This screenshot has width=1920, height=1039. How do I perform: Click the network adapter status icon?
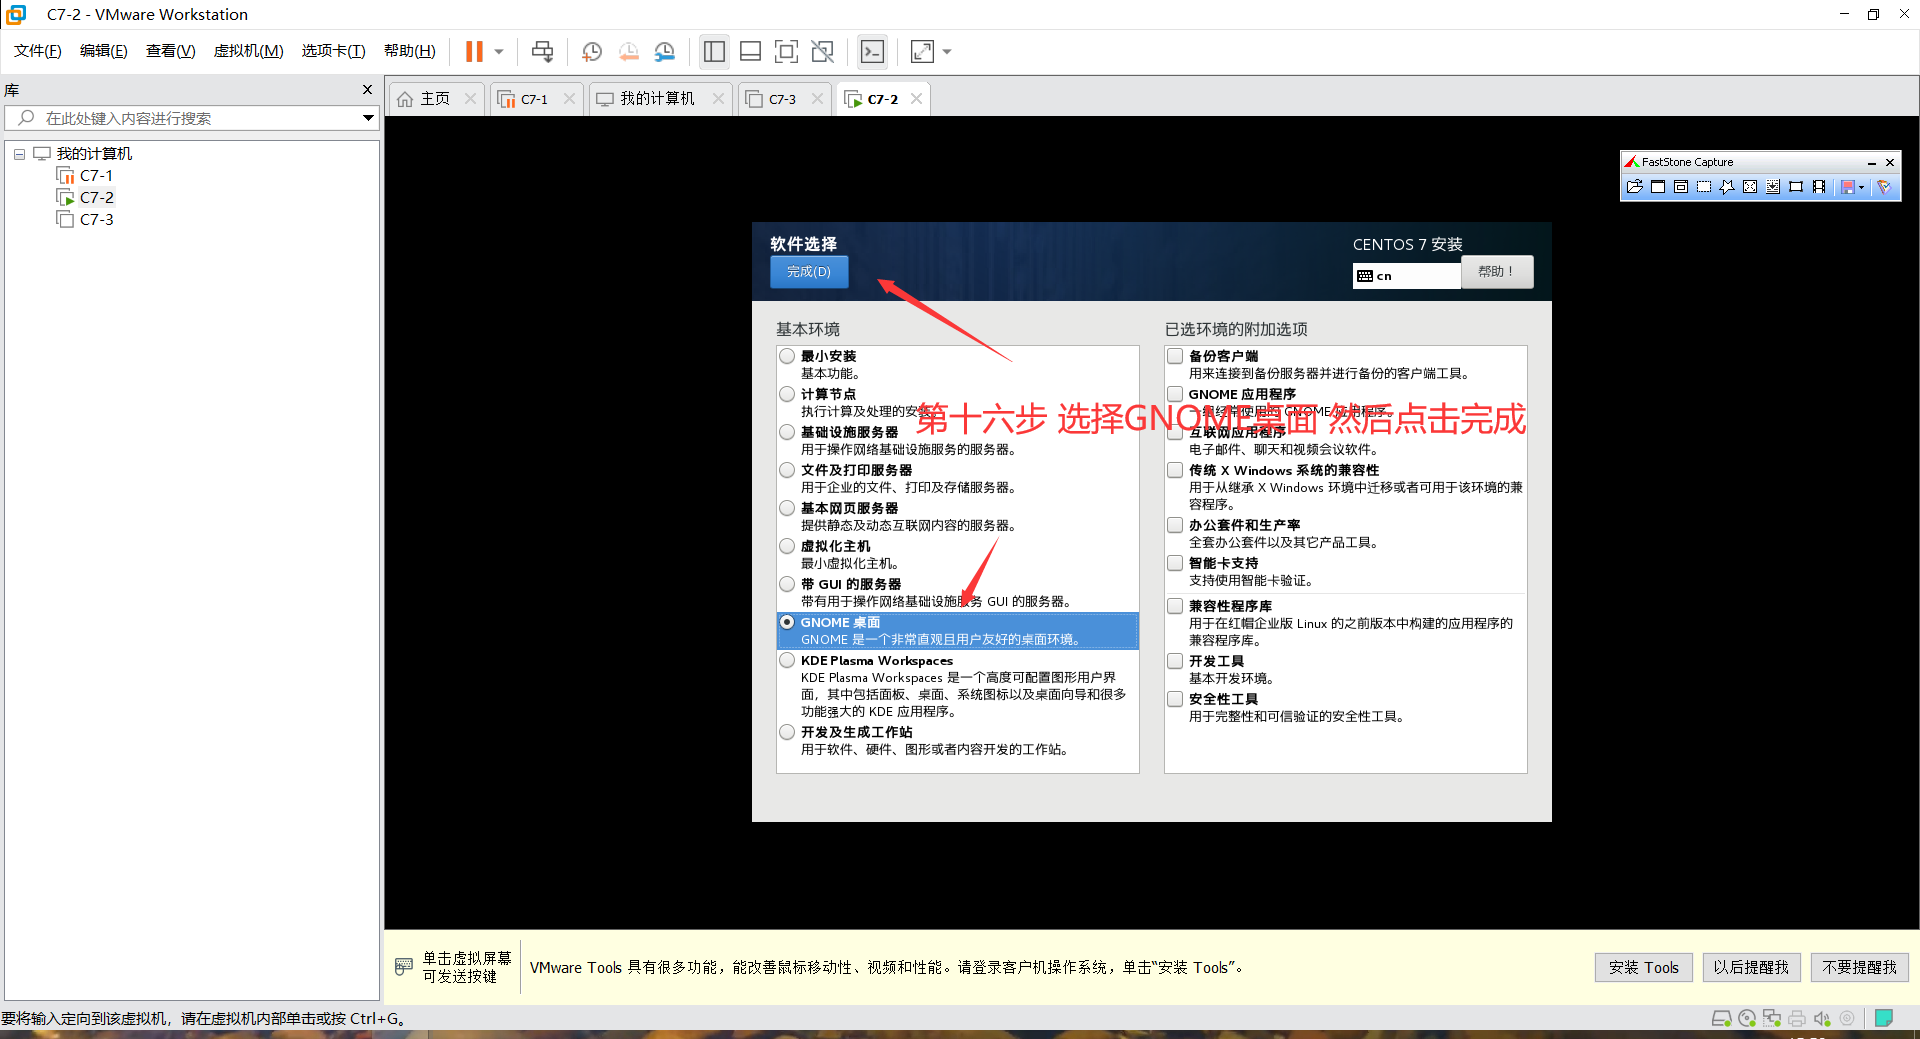pos(1772,1018)
